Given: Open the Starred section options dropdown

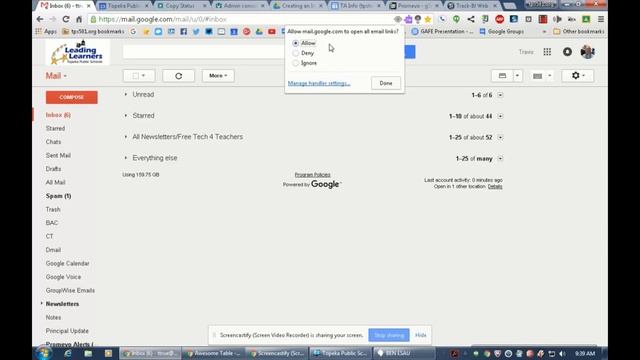Looking at the screenshot, I should coord(500,116).
